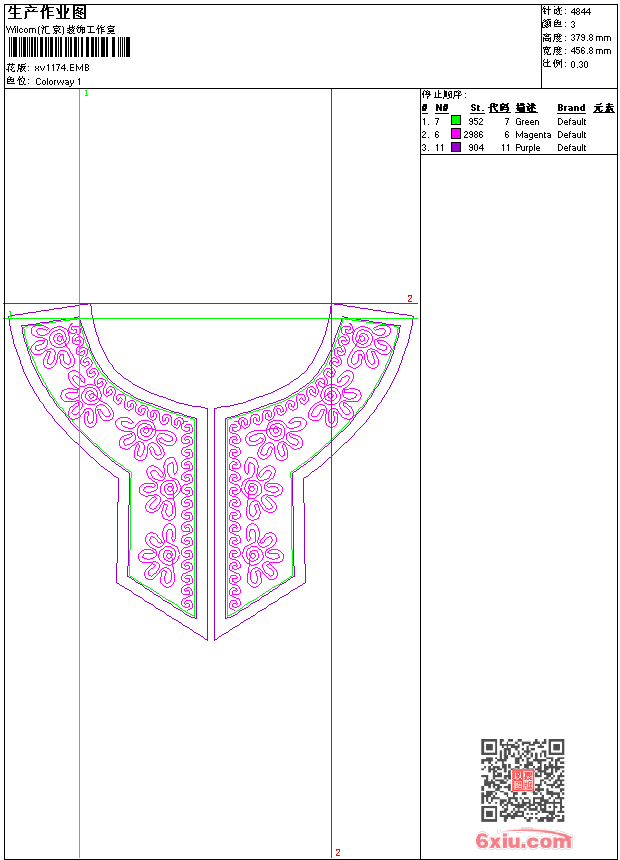Viewport: 620px width, 860px height.
Task: Select stitch count '904' in Purple row
Action: point(476,148)
